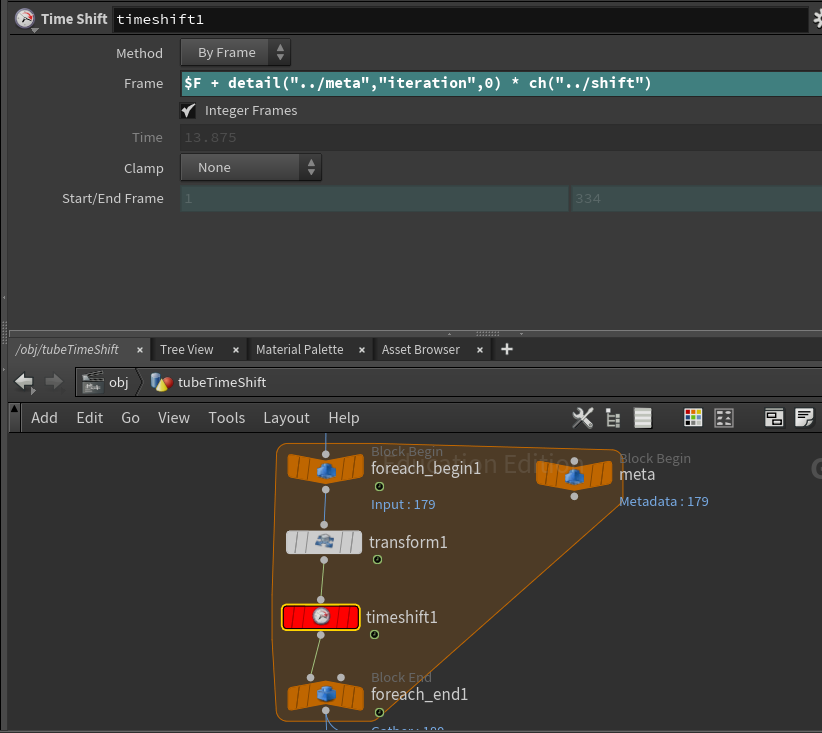The height and width of the screenshot is (733, 822).
Task: Click the sticky note icon
Action: (804, 418)
